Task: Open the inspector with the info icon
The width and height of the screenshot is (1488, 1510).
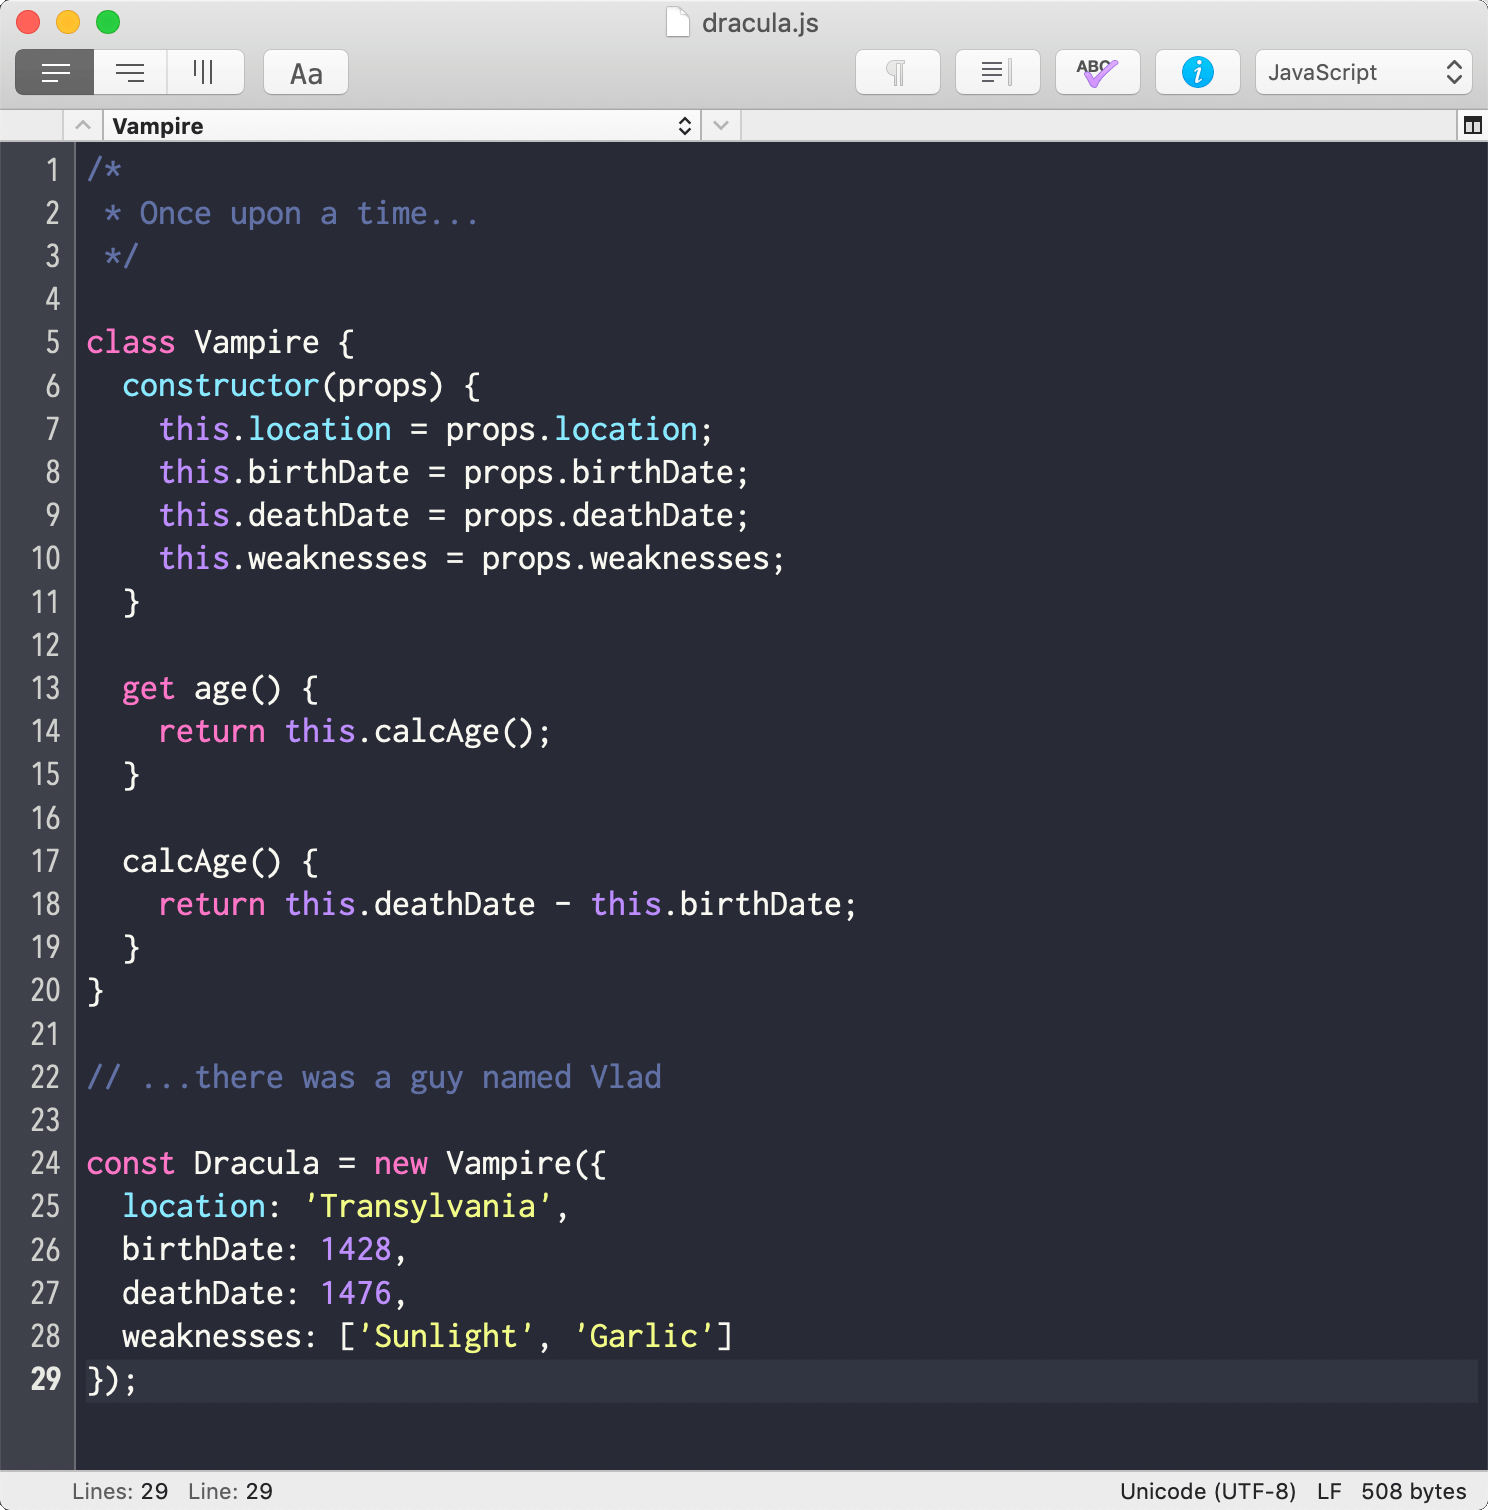Action: tap(1197, 71)
